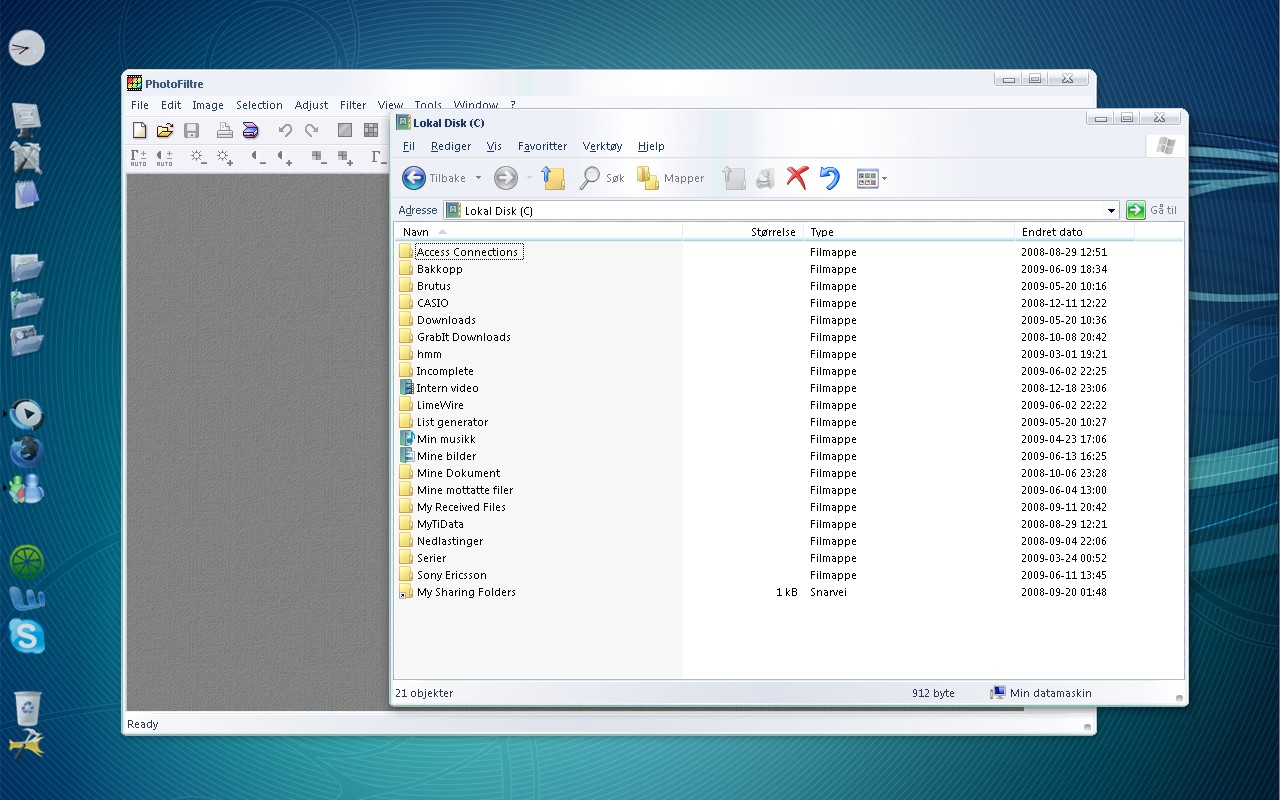
Task: Open the Favoritter menu
Action: pos(542,146)
